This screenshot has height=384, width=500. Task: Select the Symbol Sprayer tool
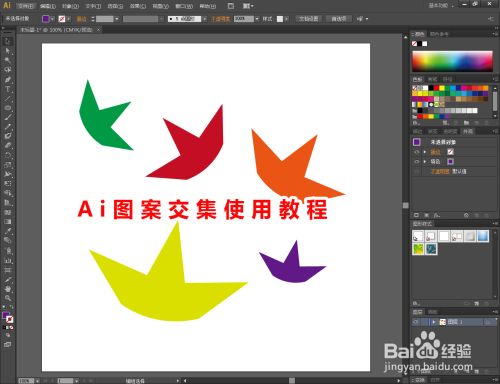coord(7,251)
